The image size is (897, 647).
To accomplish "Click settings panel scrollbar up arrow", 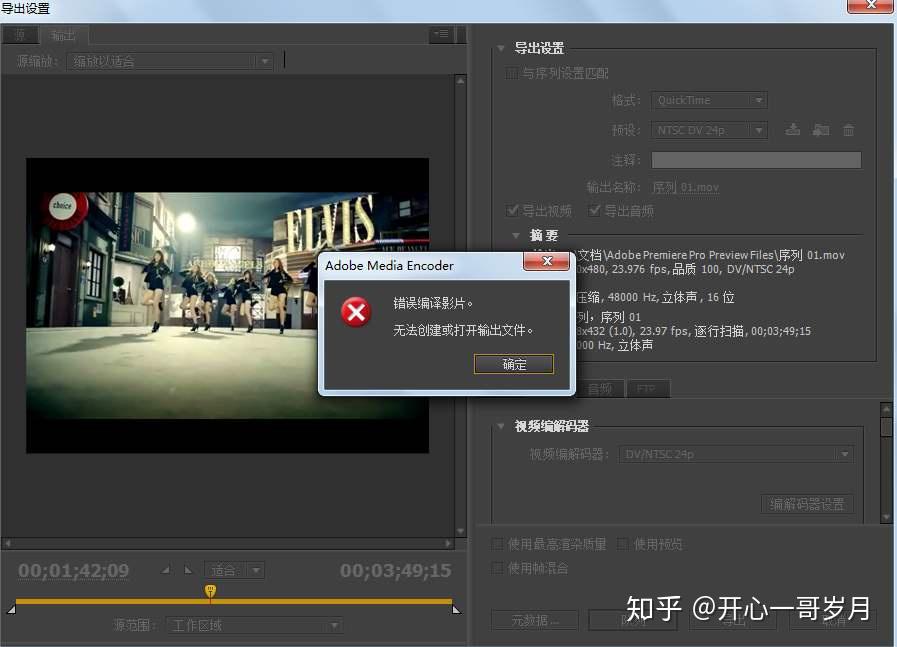I will 886,408.
